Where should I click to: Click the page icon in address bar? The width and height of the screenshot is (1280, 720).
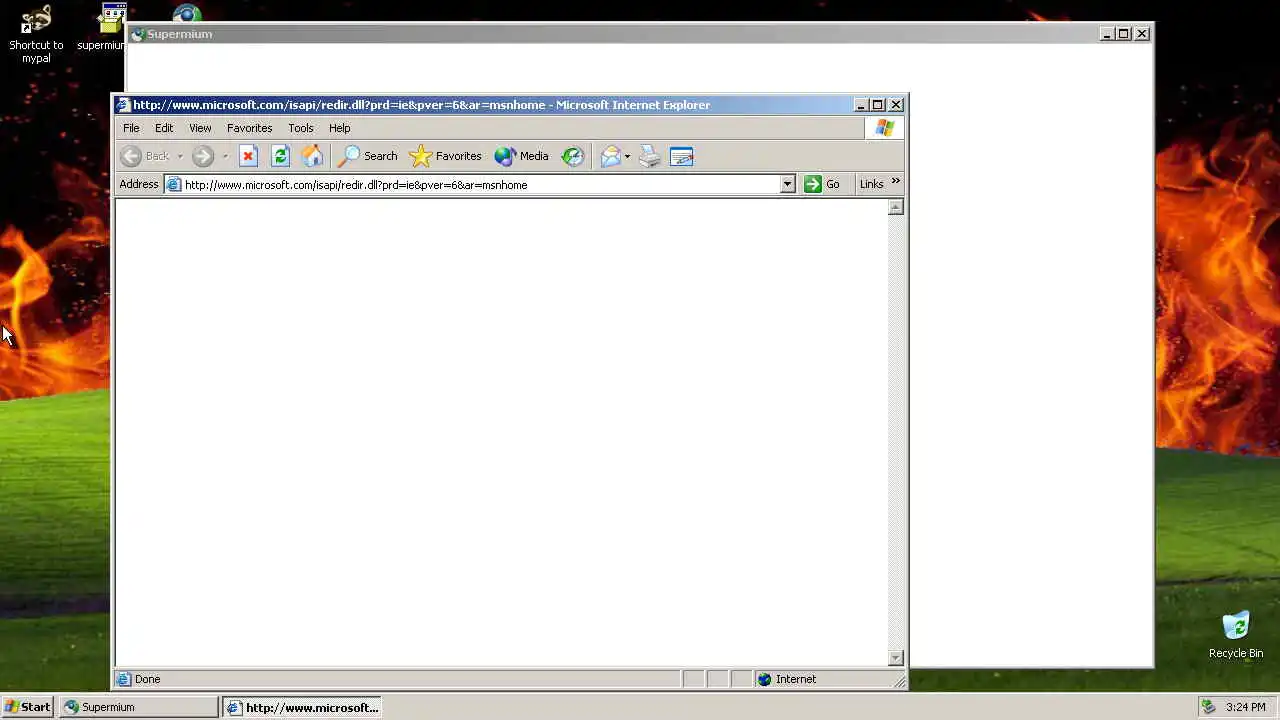click(x=174, y=184)
